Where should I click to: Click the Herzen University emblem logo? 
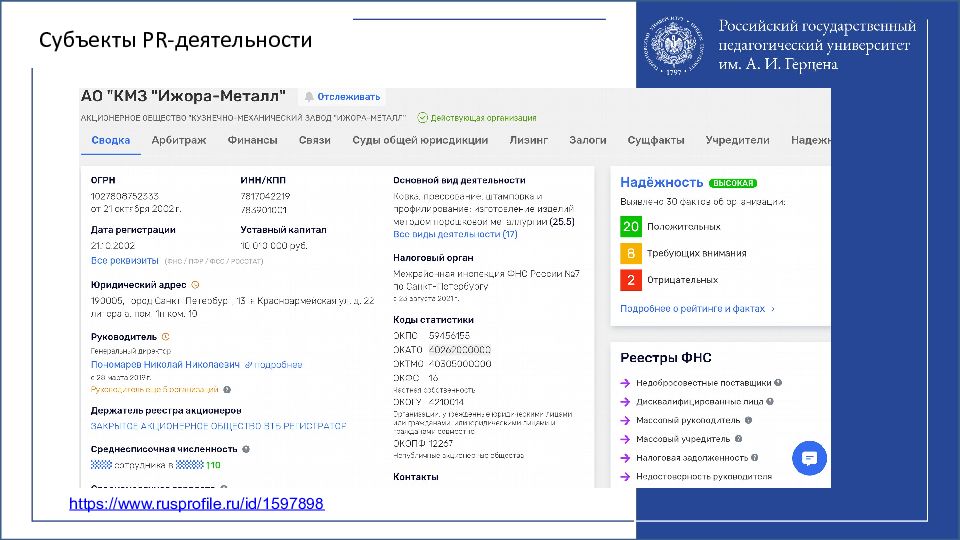pyautogui.click(x=673, y=45)
